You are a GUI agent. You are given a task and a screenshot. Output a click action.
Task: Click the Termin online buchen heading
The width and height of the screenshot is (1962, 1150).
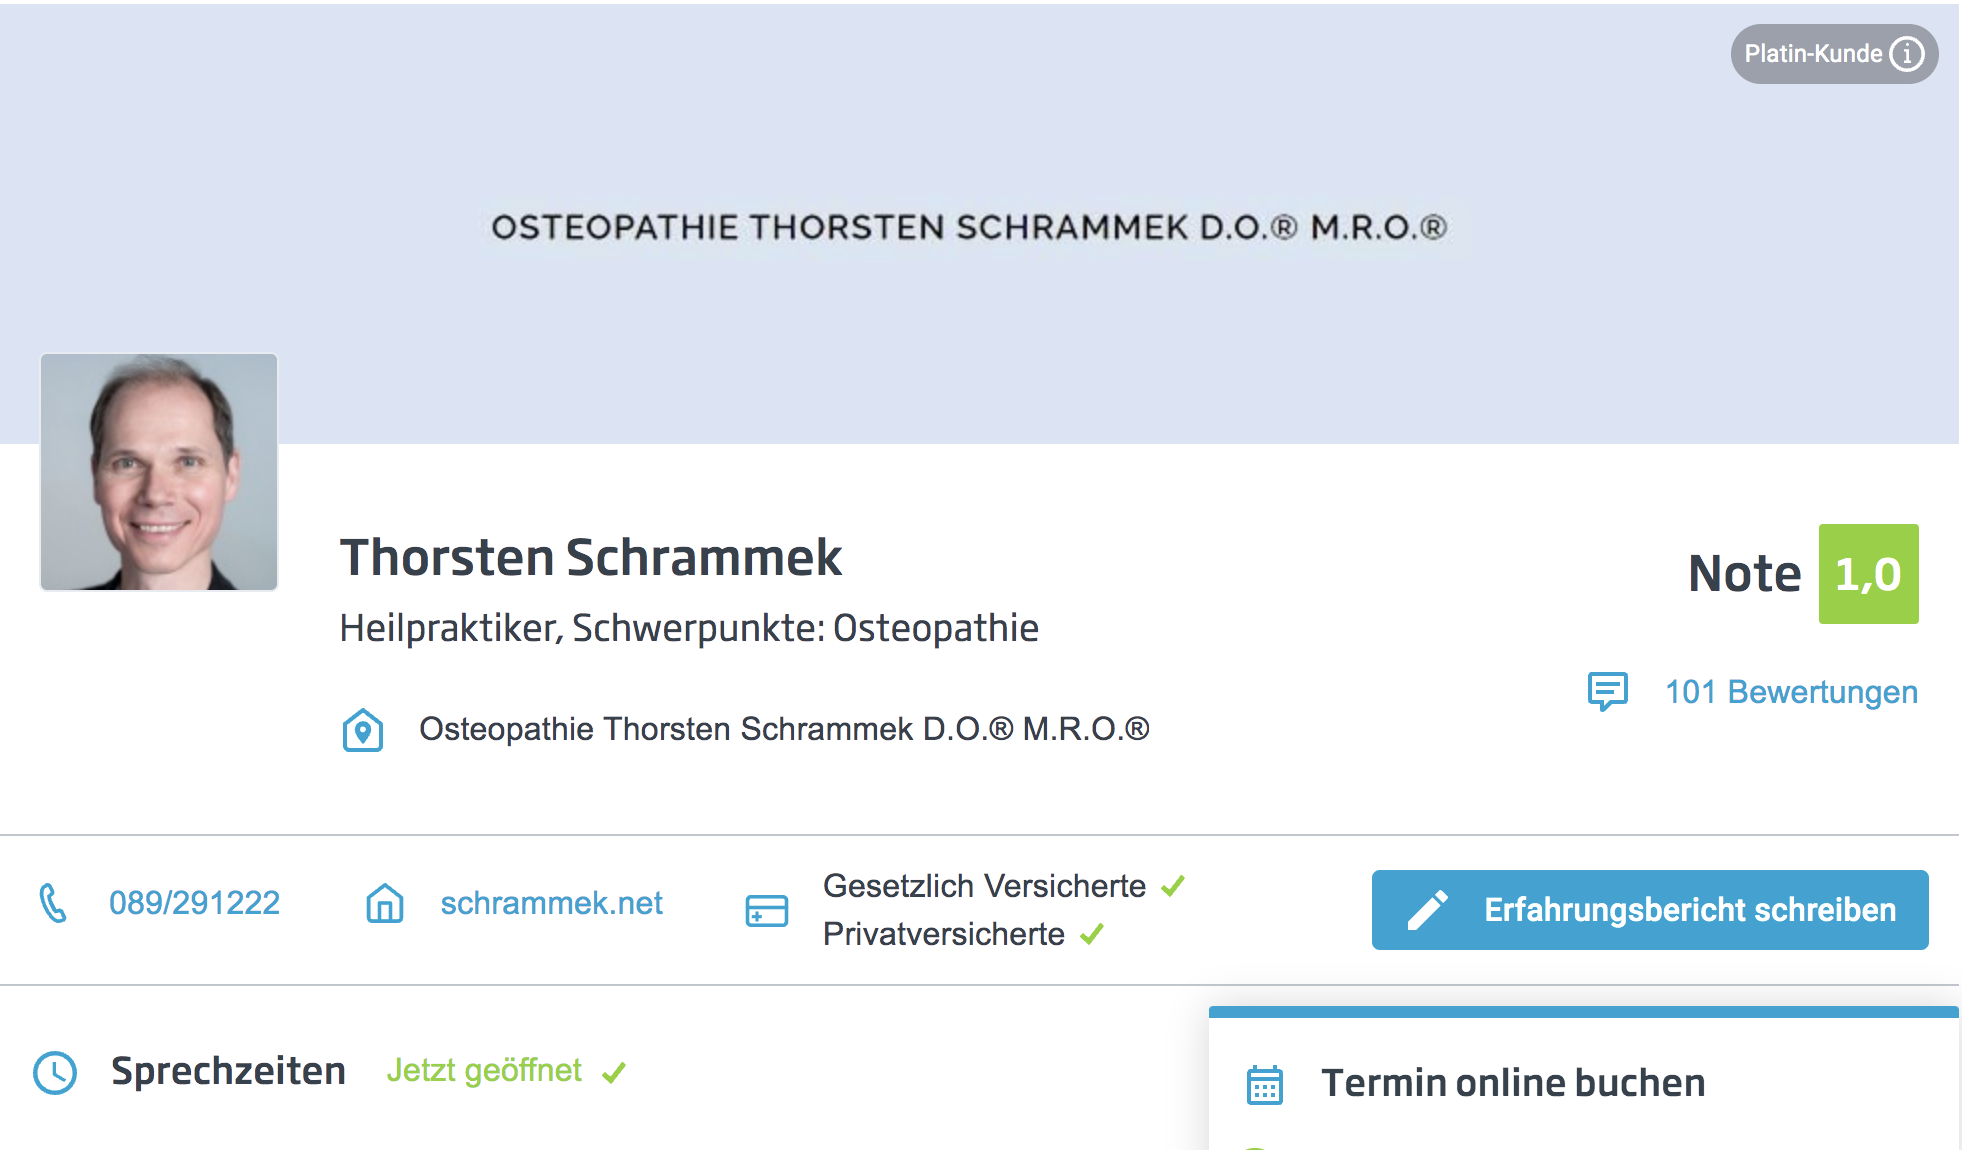tap(1513, 1083)
